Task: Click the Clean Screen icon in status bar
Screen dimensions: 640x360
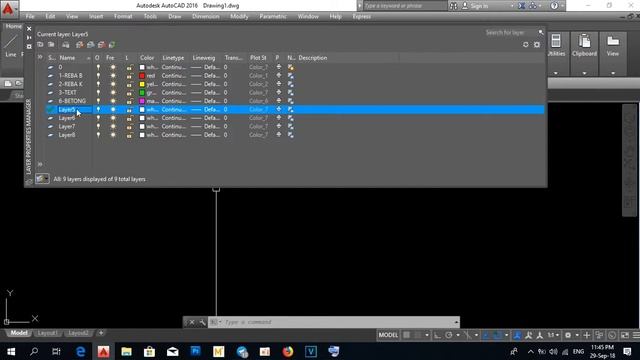Action: pos(624,335)
